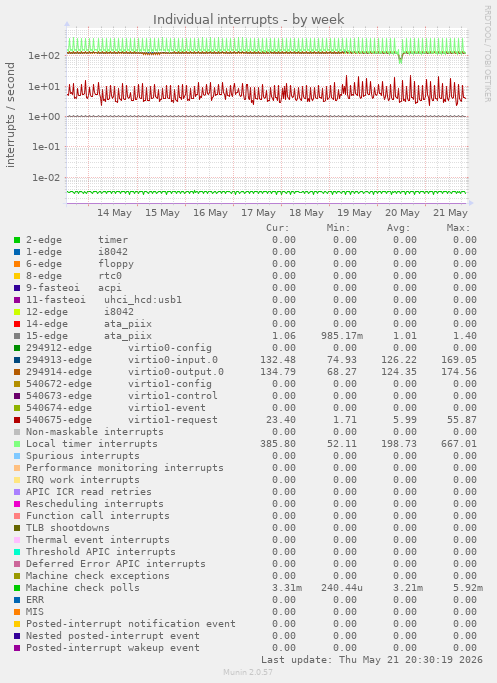Screen dimensions: 497x683
Task: Click the Machine check polls legend label
Action: pos(83,588)
